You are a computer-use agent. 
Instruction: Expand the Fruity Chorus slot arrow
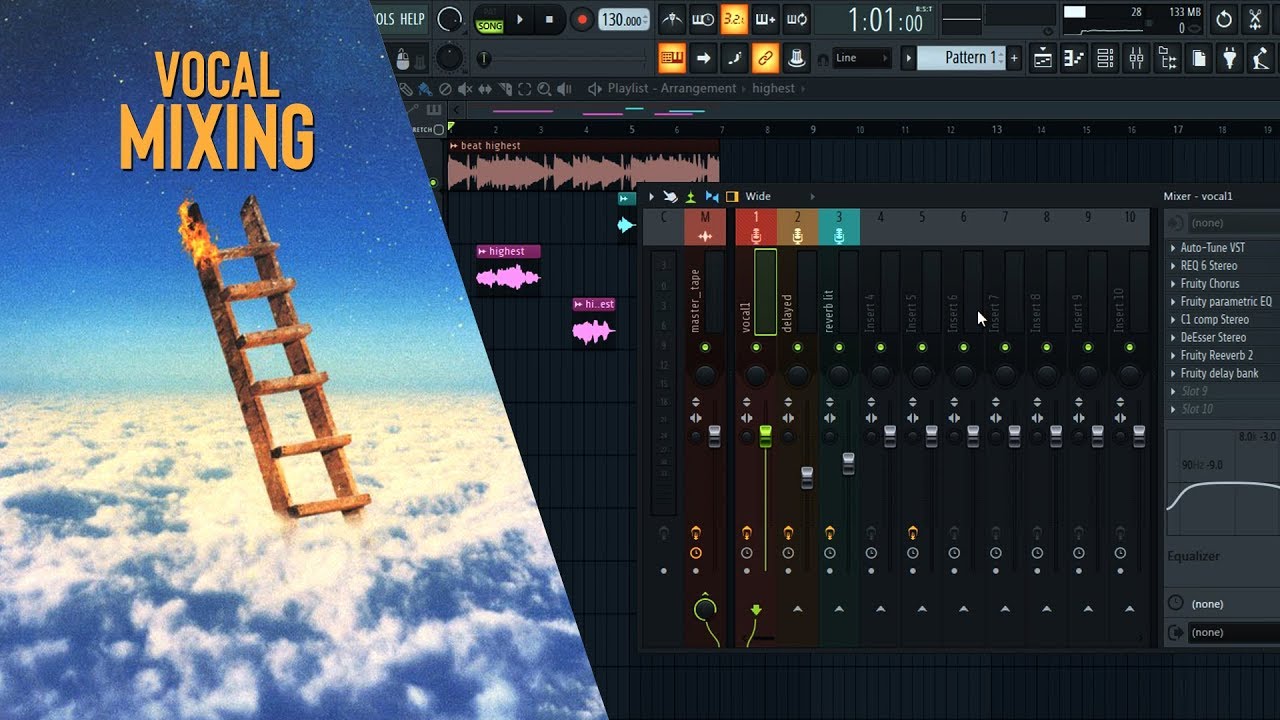pyautogui.click(x=1173, y=284)
